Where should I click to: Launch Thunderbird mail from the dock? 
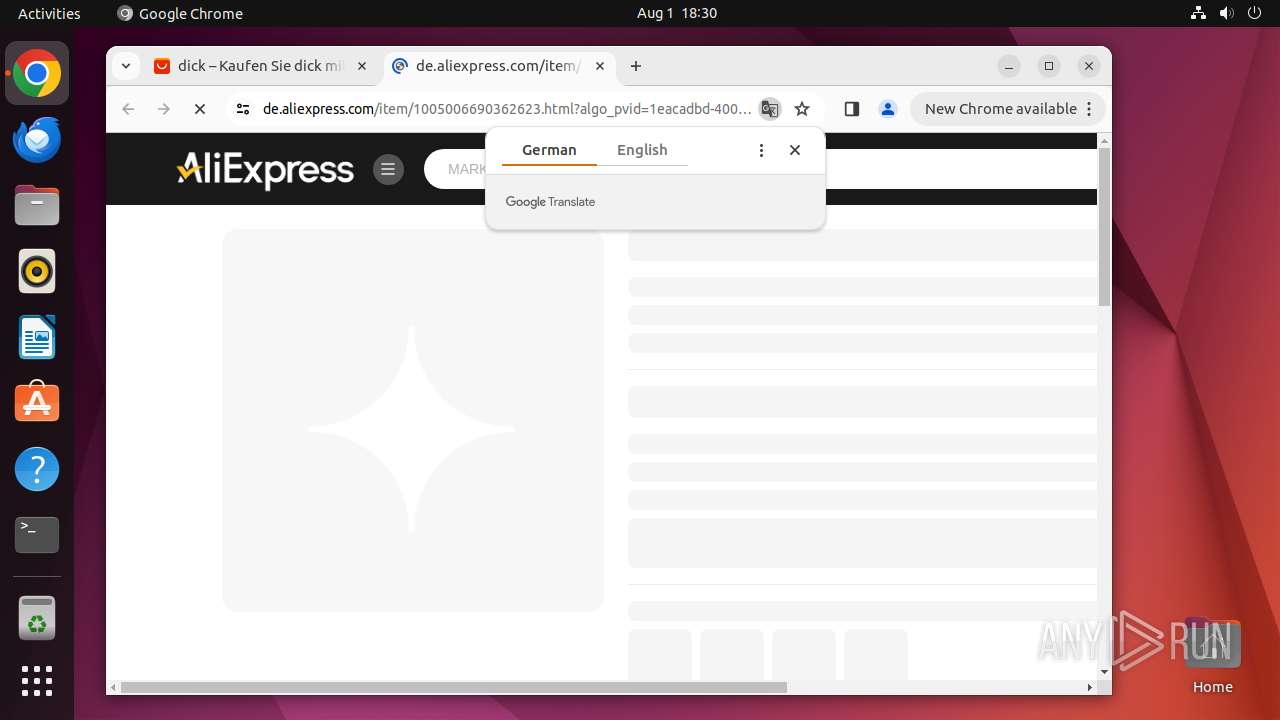[x=37, y=139]
